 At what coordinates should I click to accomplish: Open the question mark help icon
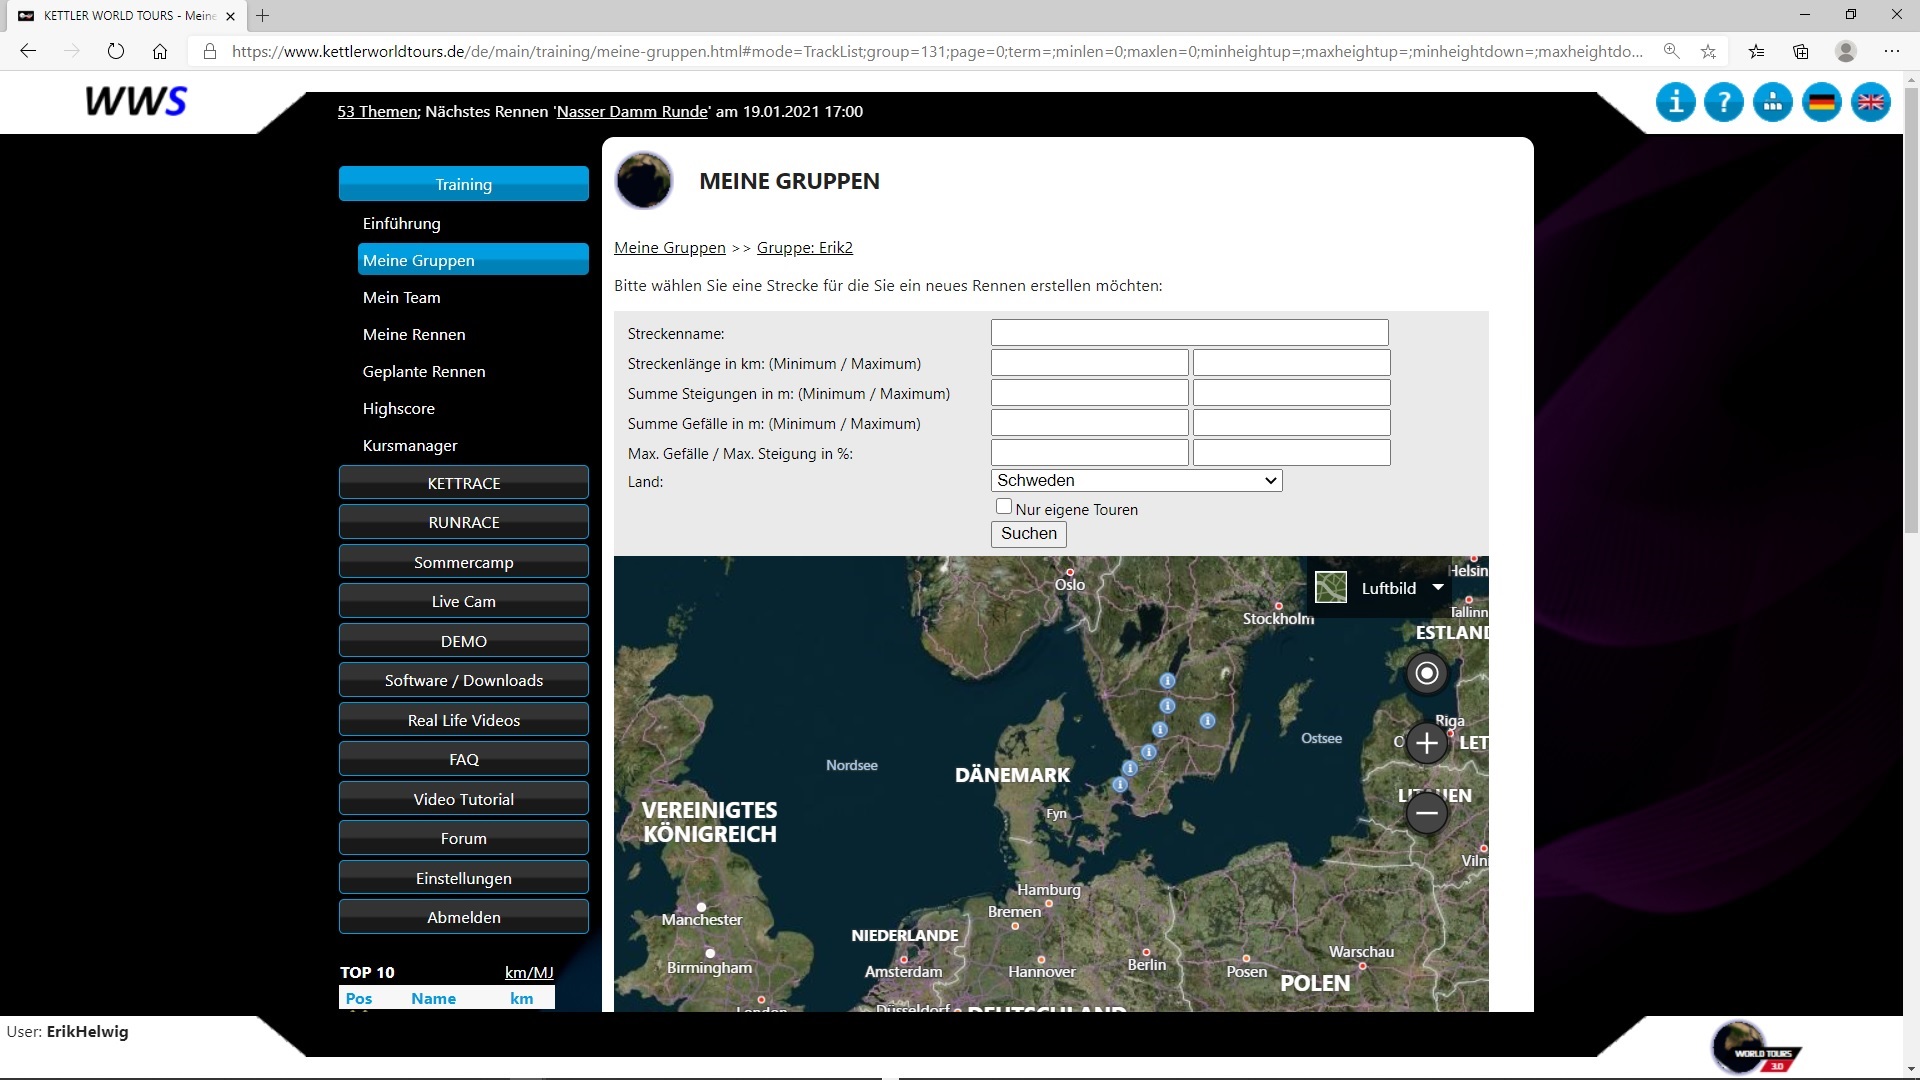tap(1724, 102)
